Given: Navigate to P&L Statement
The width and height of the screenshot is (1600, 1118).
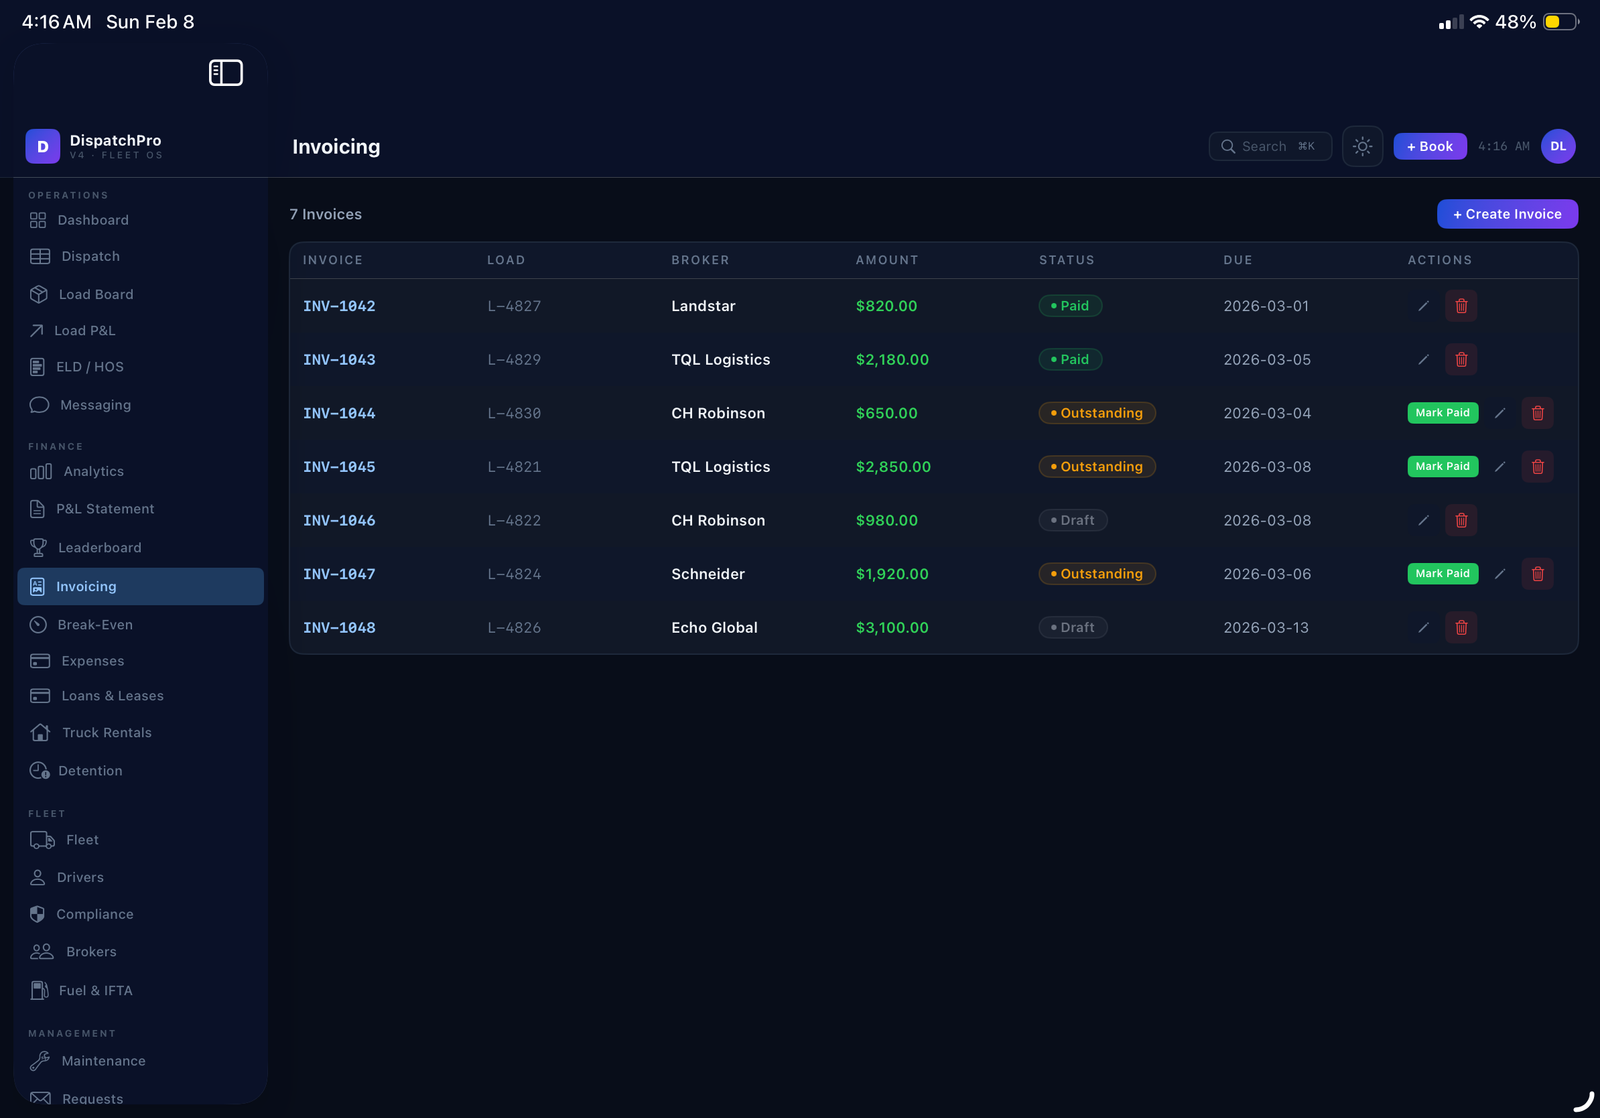Looking at the screenshot, I should coord(104,509).
